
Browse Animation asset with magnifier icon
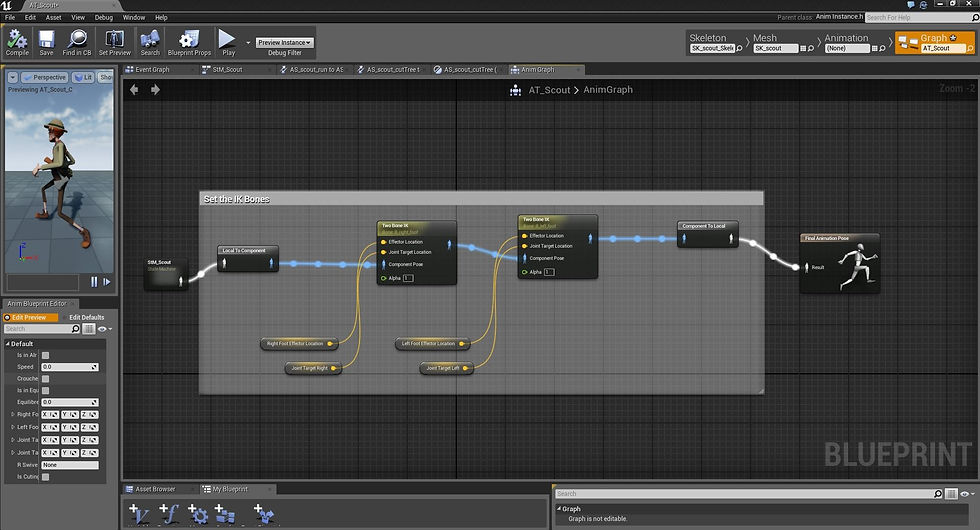pos(882,48)
